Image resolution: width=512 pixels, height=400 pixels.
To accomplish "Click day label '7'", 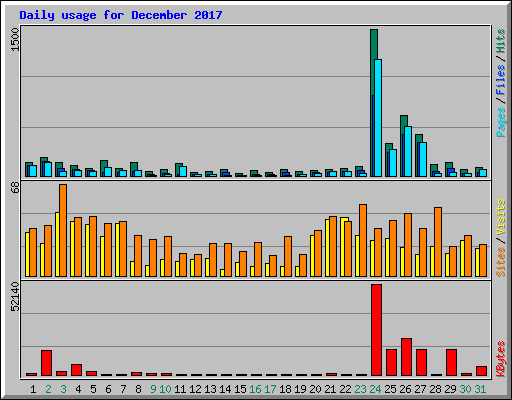I will [123, 389].
